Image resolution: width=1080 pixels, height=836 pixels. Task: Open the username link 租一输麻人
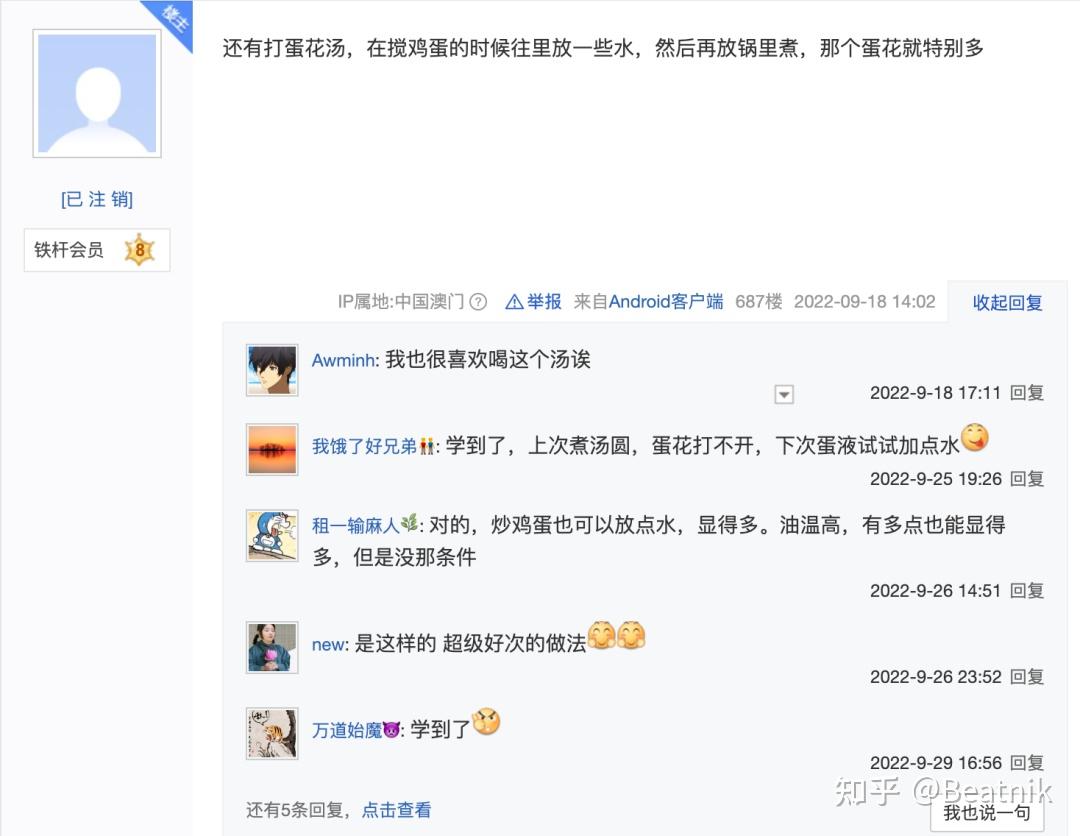(355, 525)
